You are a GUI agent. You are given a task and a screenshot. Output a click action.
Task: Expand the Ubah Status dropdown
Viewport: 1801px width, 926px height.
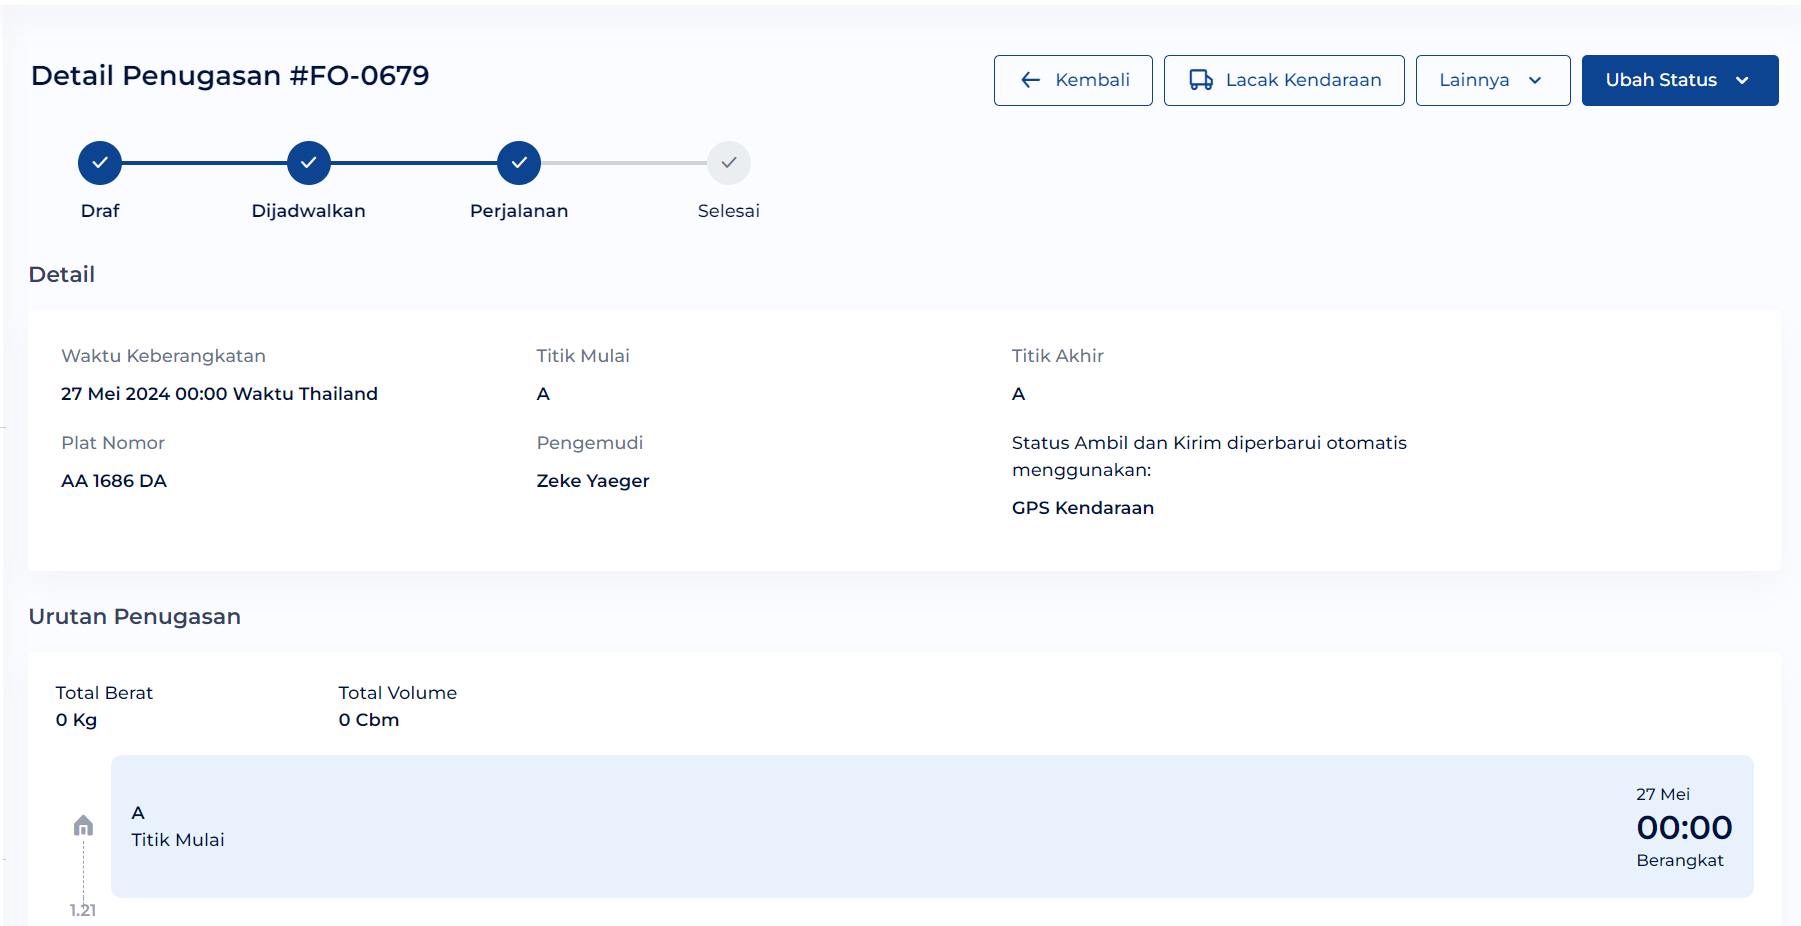1680,80
